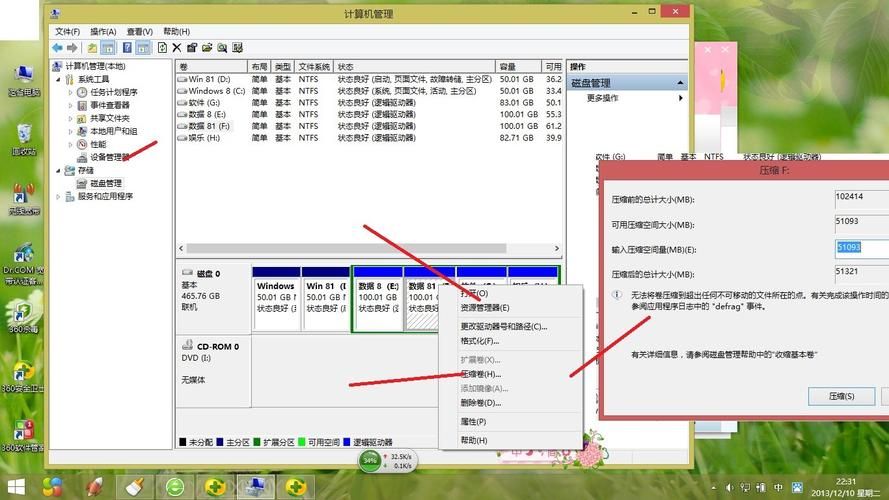Collapse the 存储 tree node
This screenshot has width=889, height=500.
coord(58,171)
